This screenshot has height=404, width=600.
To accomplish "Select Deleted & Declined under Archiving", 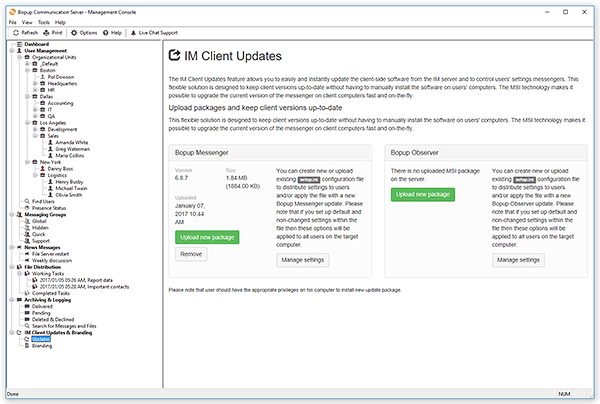I will click(x=53, y=319).
